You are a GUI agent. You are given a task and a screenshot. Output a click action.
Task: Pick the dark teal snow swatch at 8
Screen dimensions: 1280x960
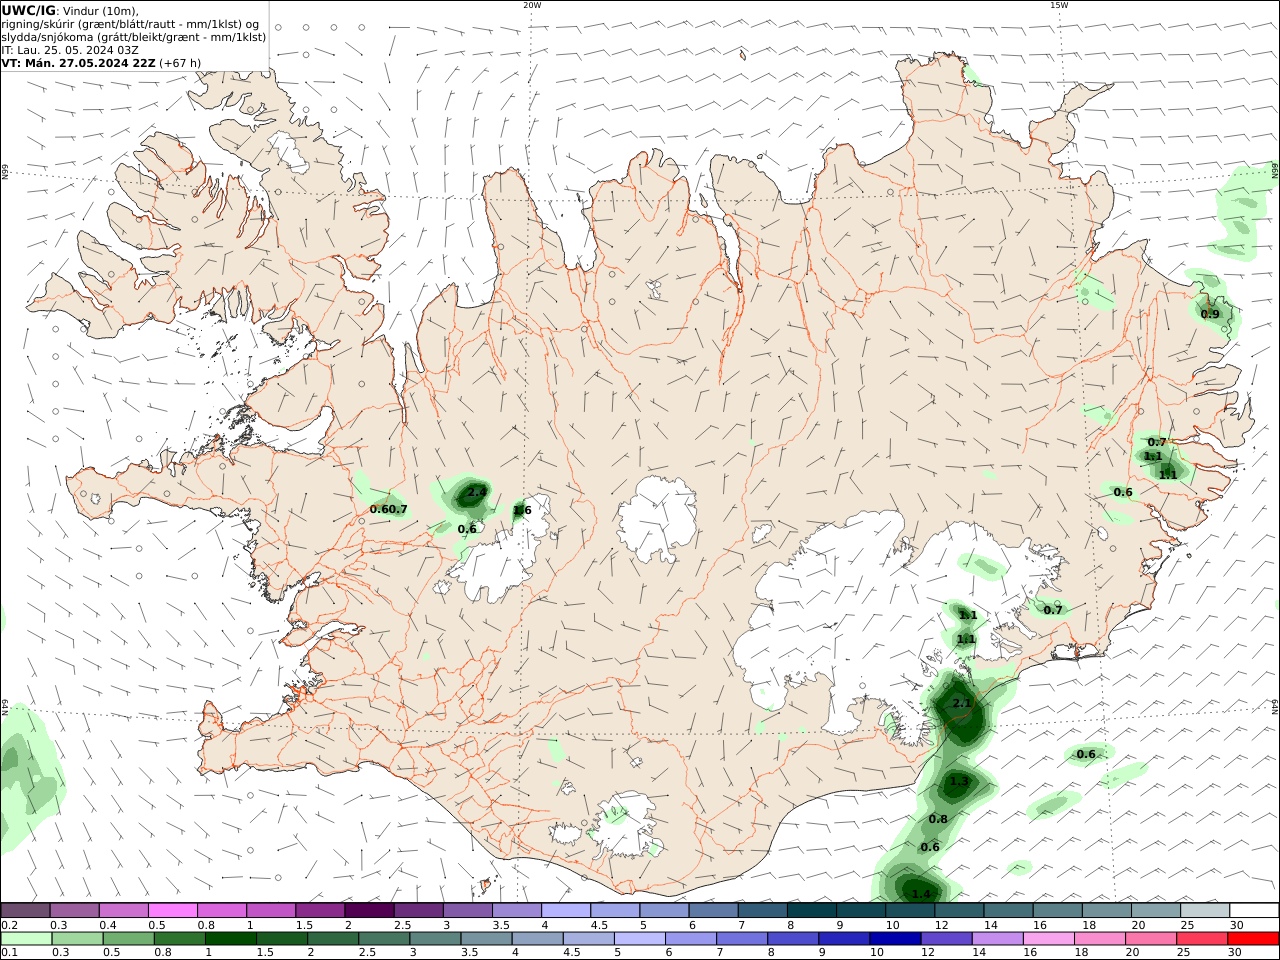point(811,911)
